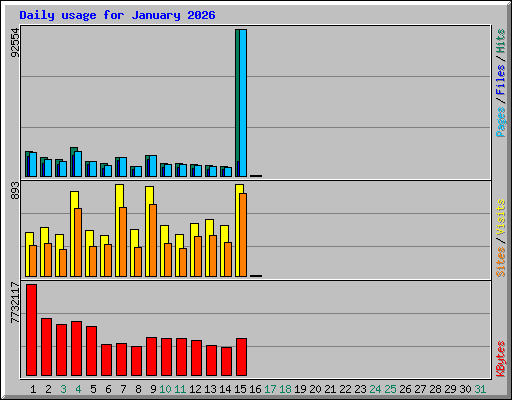512x400 pixels.
Task: Click green day label 3
Action: (x=63, y=389)
